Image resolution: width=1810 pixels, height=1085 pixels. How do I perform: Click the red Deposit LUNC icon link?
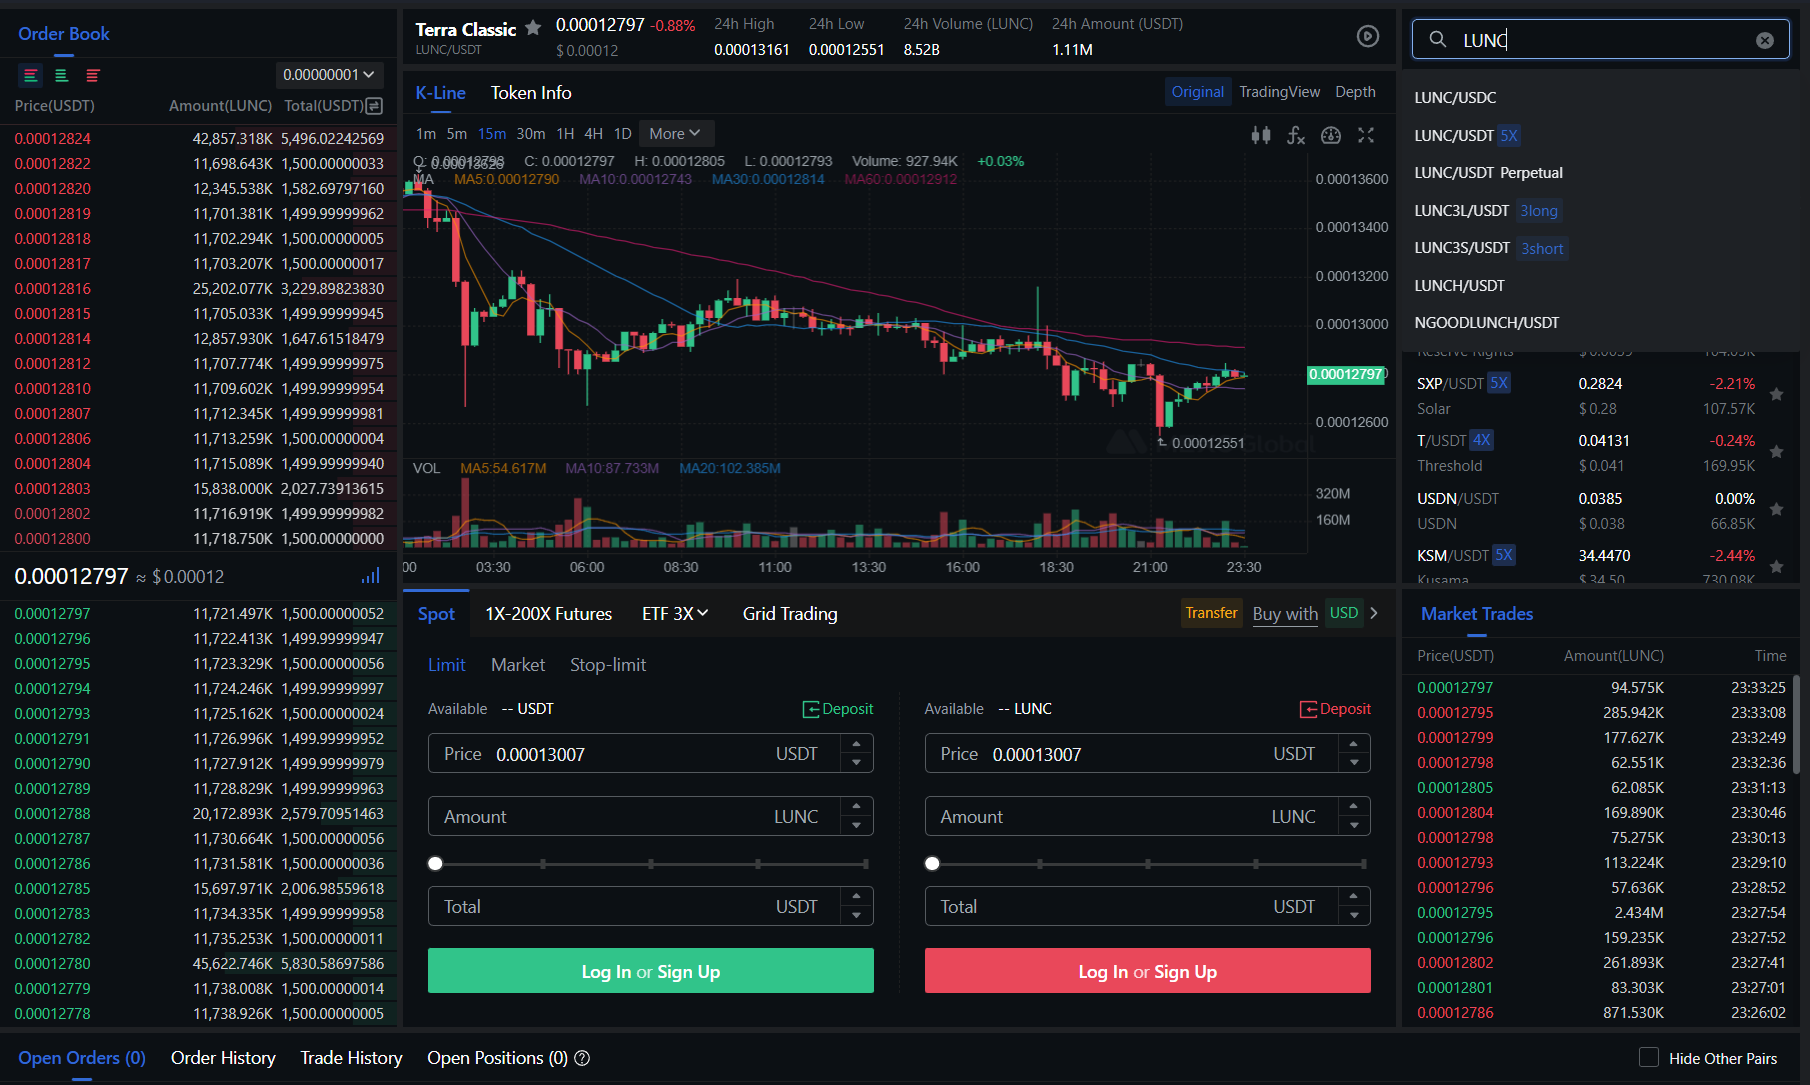tap(1335, 709)
